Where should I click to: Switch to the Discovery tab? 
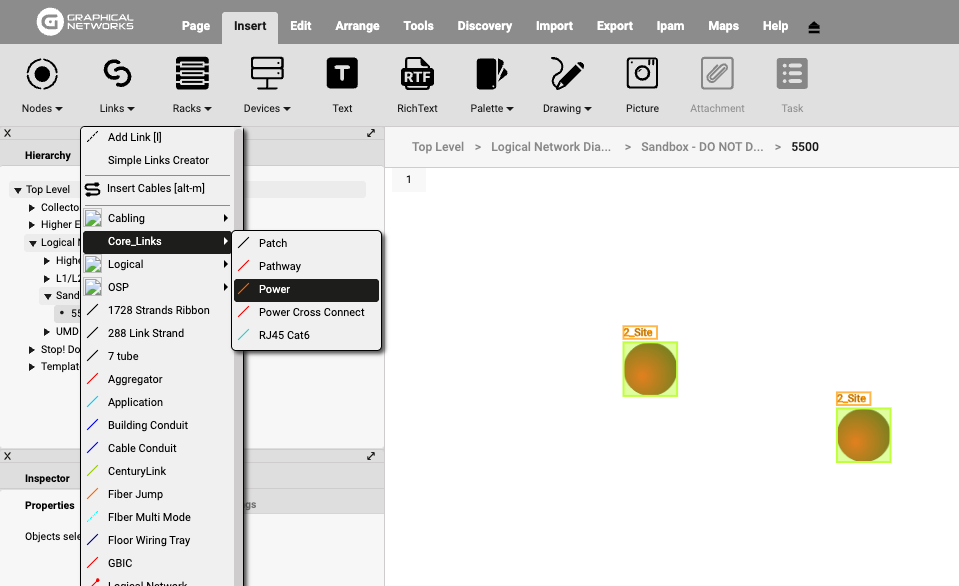pyautogui.click(x=484, y=26)
